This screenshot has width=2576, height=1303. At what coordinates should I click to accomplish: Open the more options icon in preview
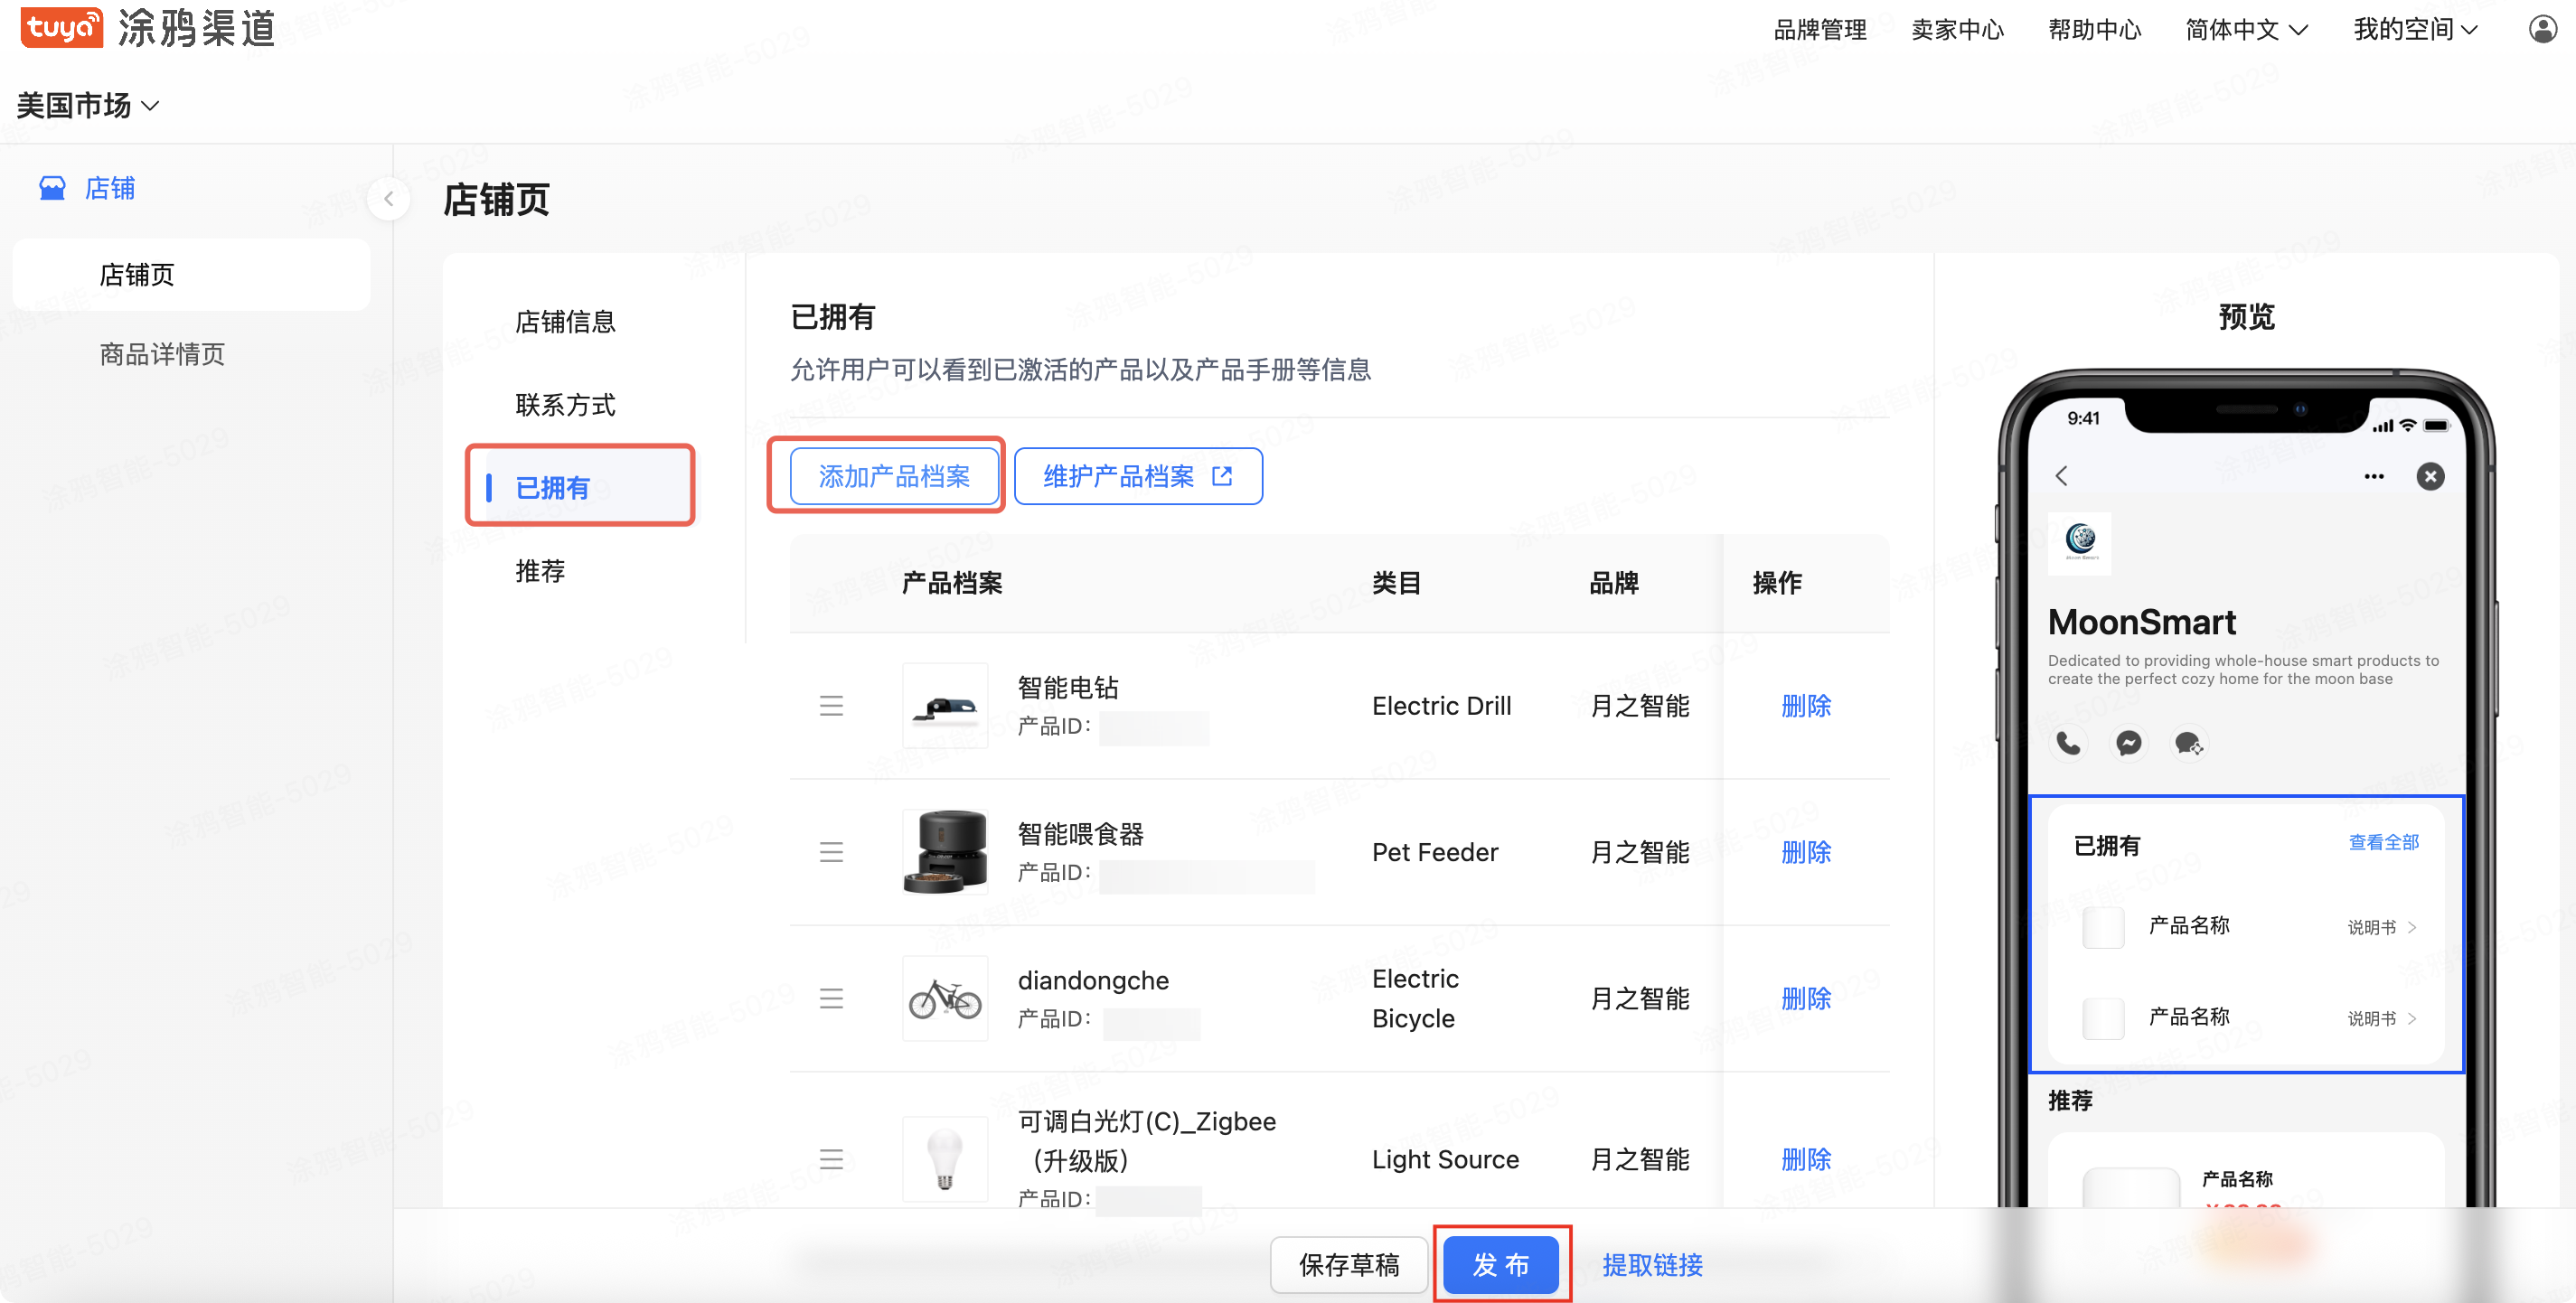[x=2376, y=476]
